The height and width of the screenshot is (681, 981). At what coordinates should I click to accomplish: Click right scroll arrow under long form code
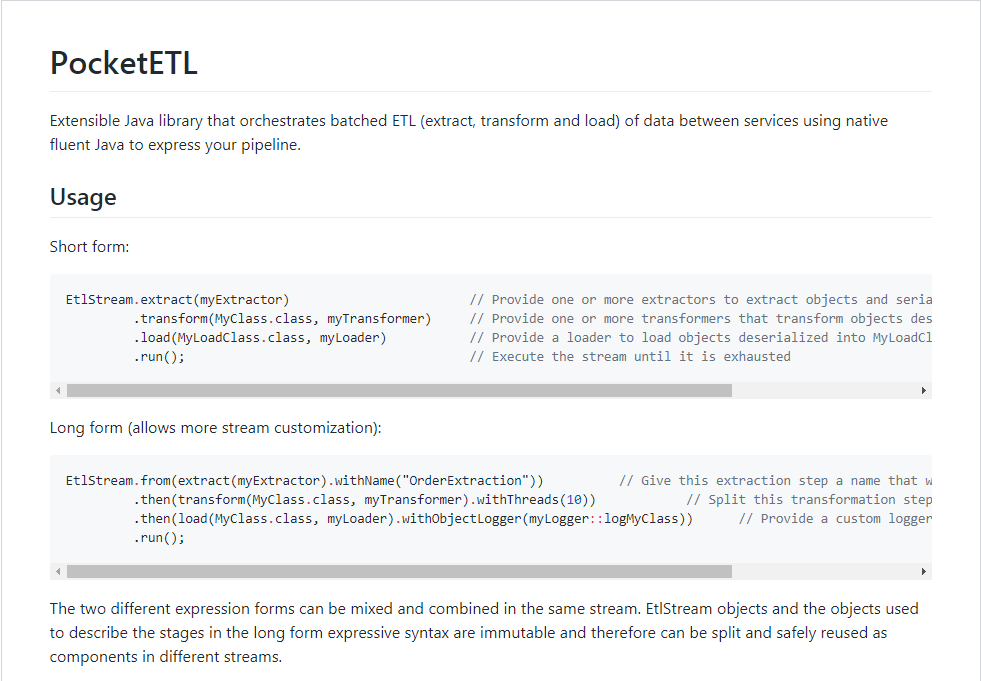pyautogui.click(x=923, y=571)
